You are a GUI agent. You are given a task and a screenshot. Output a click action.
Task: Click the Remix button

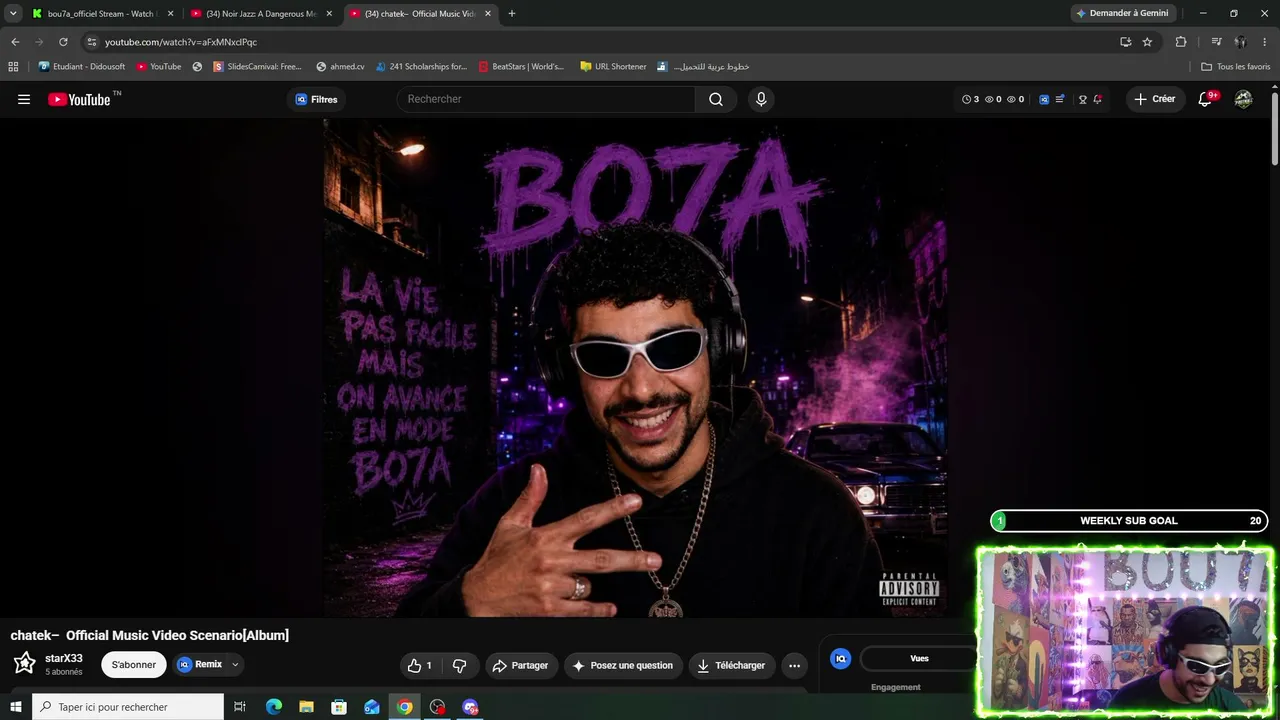click(x=200, y=665)
